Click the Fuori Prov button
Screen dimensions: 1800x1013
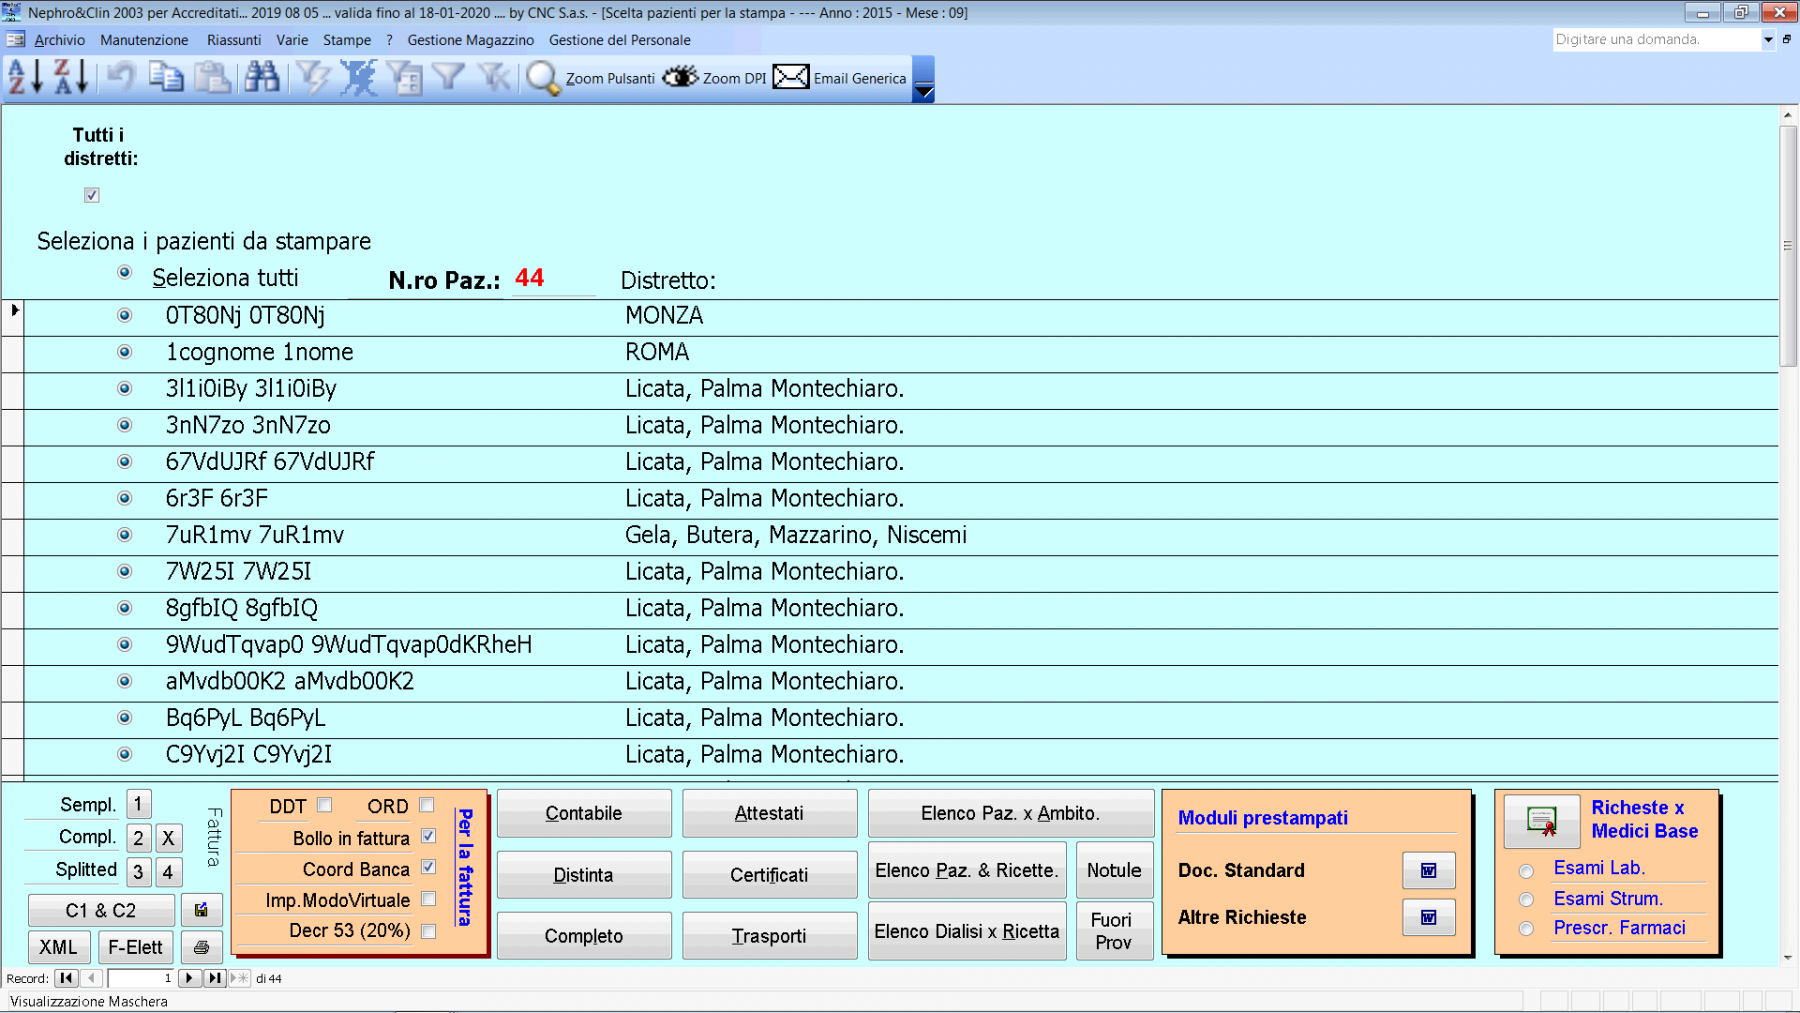coord(1114,931)
